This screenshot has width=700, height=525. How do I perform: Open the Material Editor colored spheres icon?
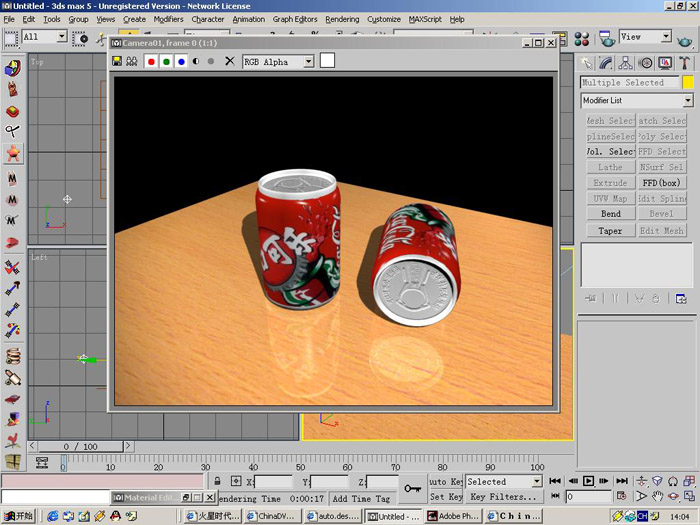pyautogui.click(x=582, y=39)
